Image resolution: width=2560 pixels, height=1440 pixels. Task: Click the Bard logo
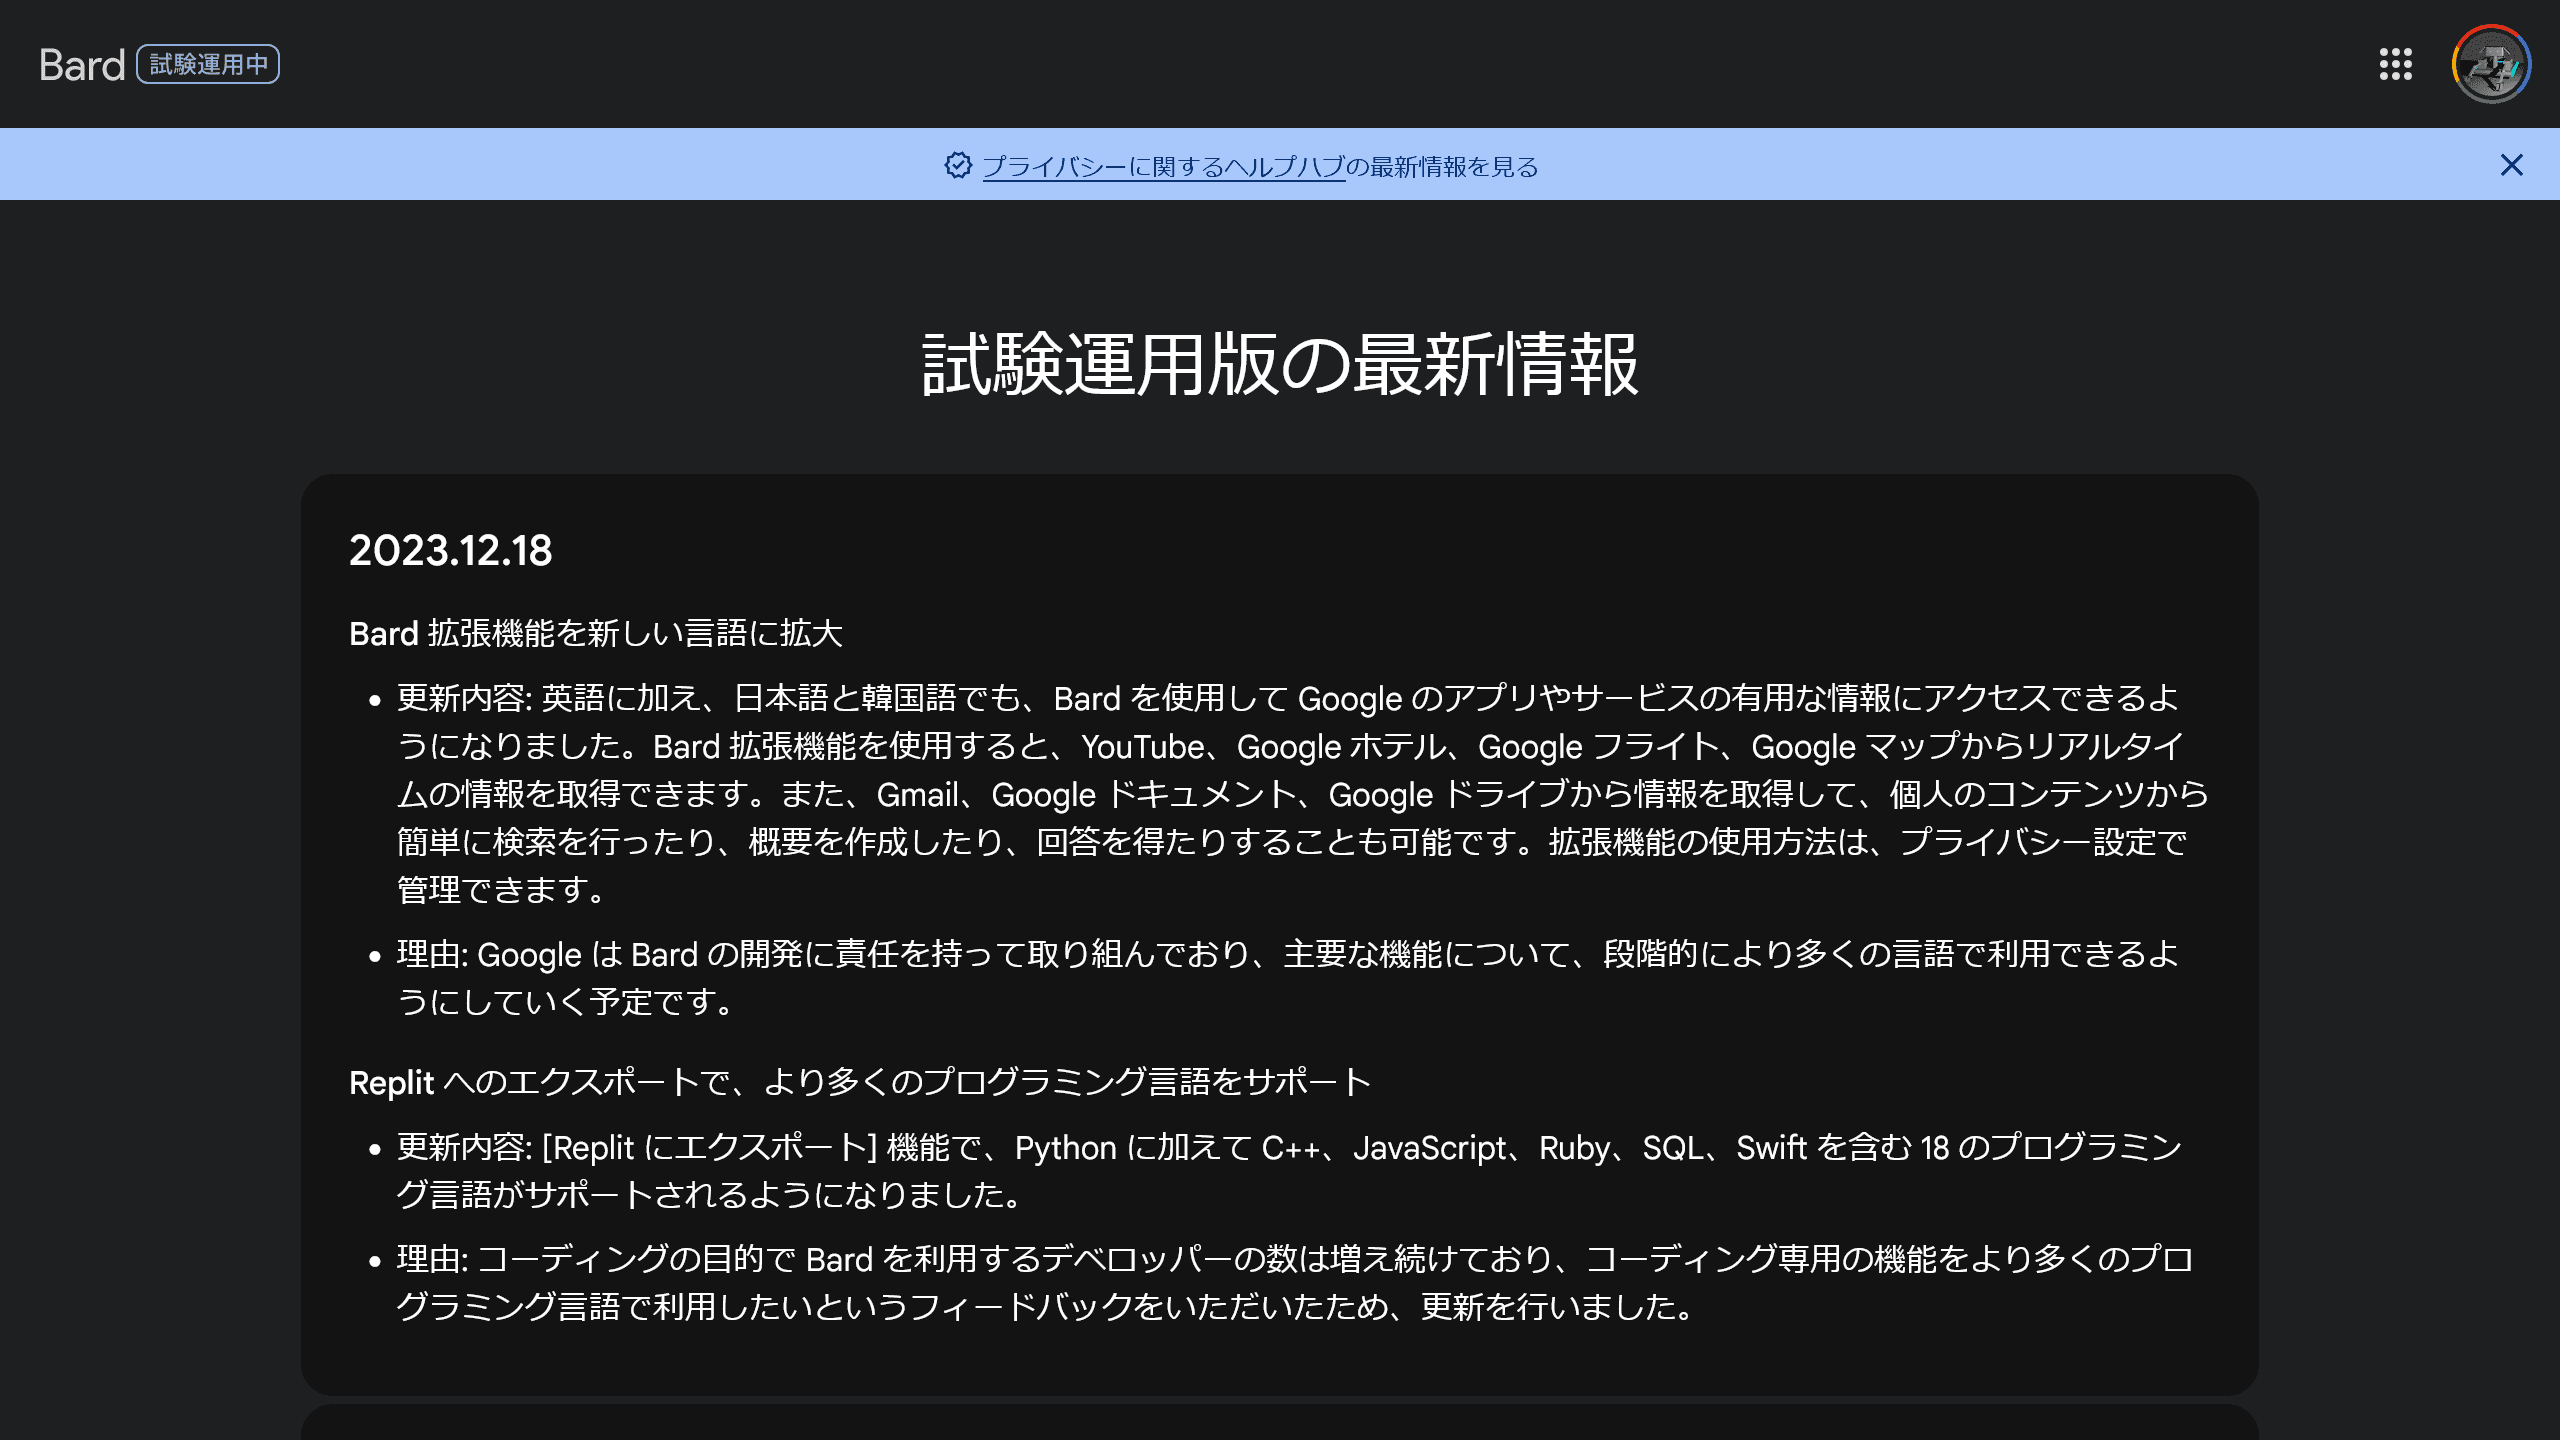pos(82,65)
